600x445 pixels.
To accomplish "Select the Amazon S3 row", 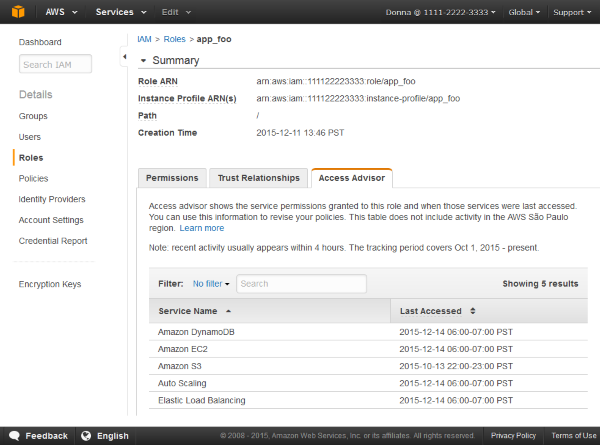I will click(x=368, y=366).
